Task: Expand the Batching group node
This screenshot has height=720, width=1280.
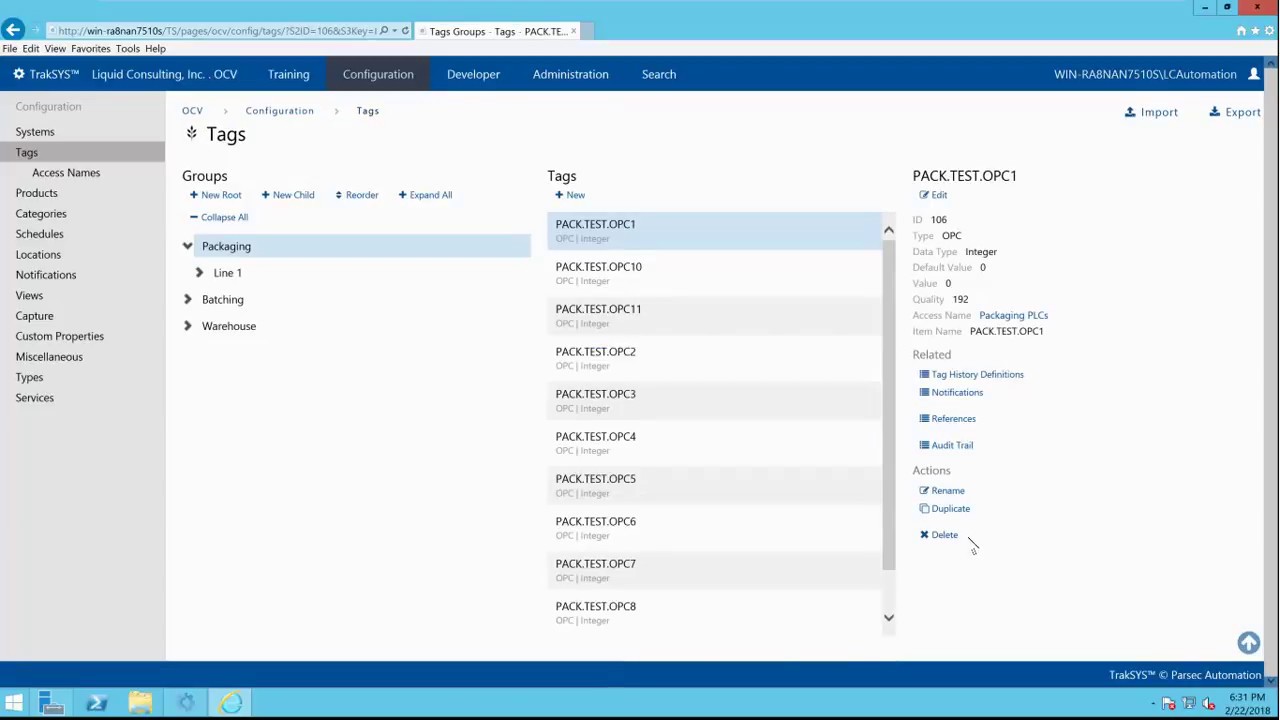Action: pyautogui.click(x=187, y=299)
